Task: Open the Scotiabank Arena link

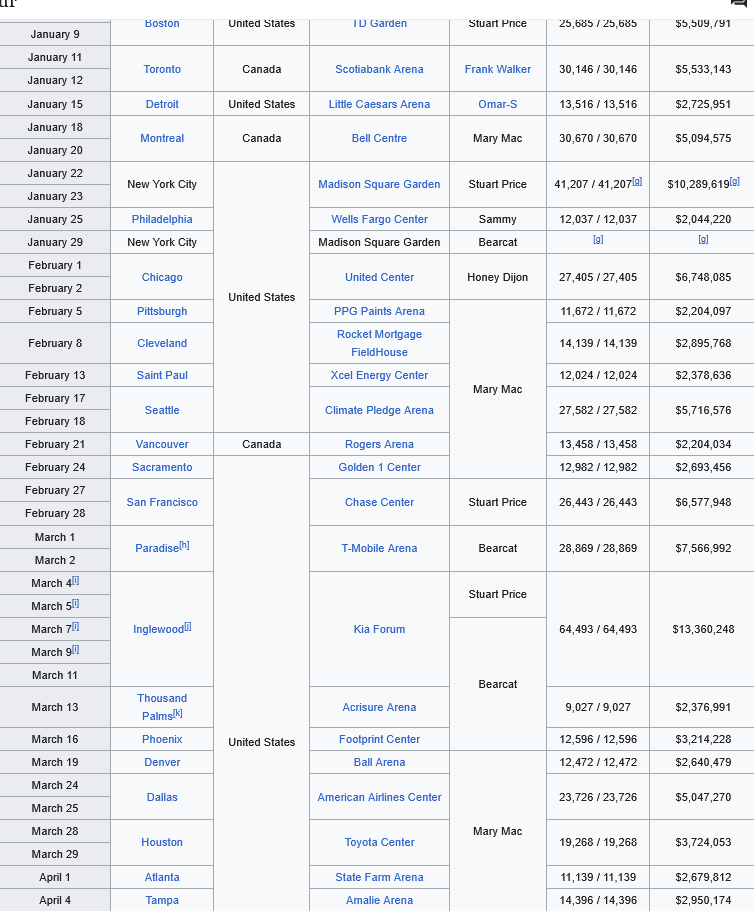Action: pos(379,69)
